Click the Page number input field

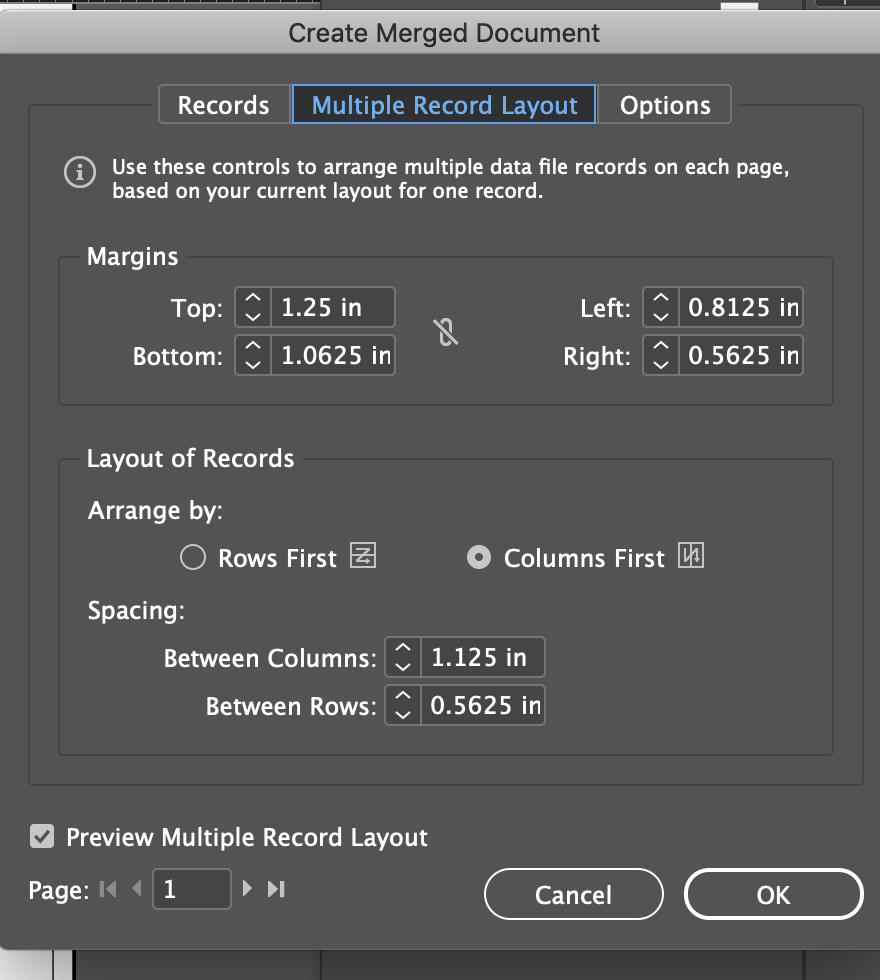[191, 888]
